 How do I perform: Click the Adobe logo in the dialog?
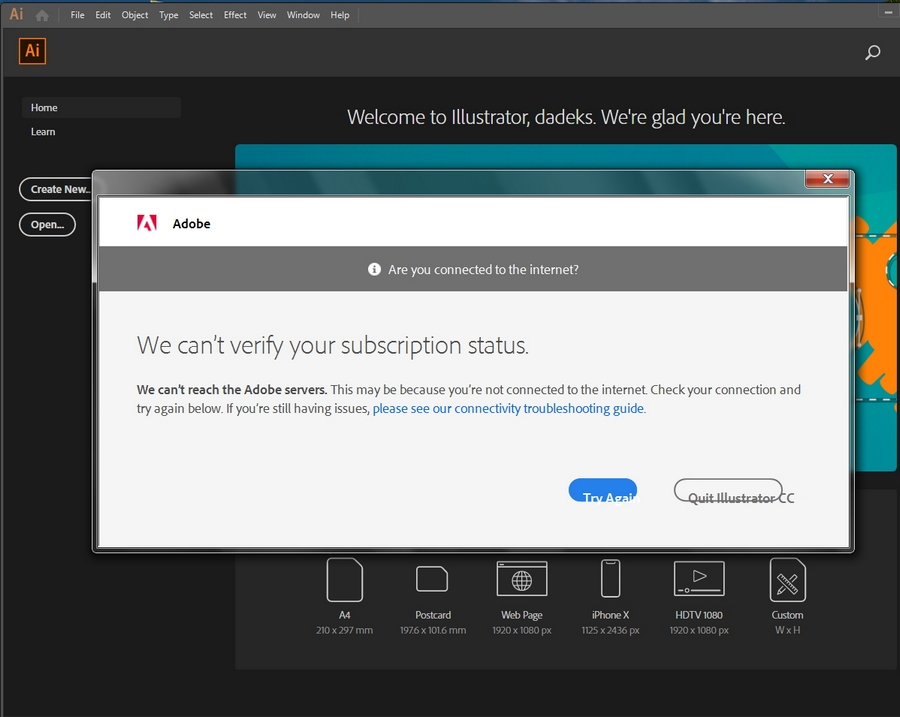click(147, 223)
